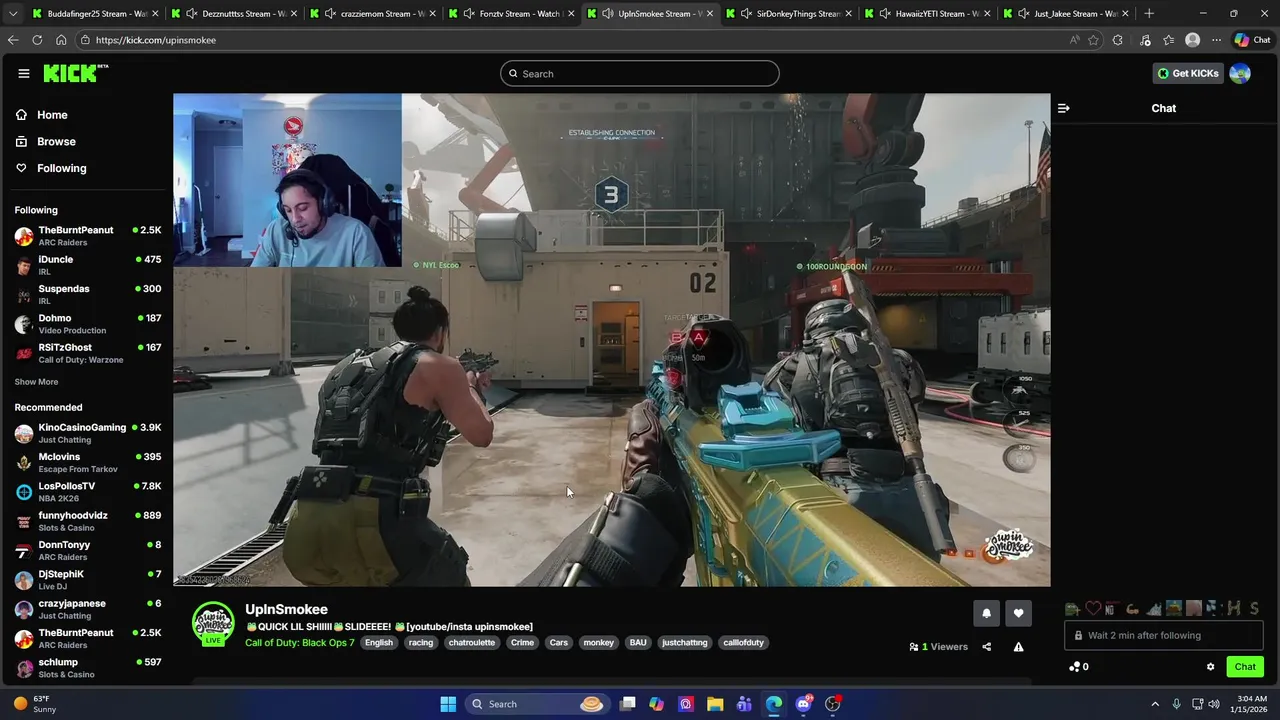This screenshot has width=1280, height=720.
Task: Select the justchatting tag
Action: (685, 643)
